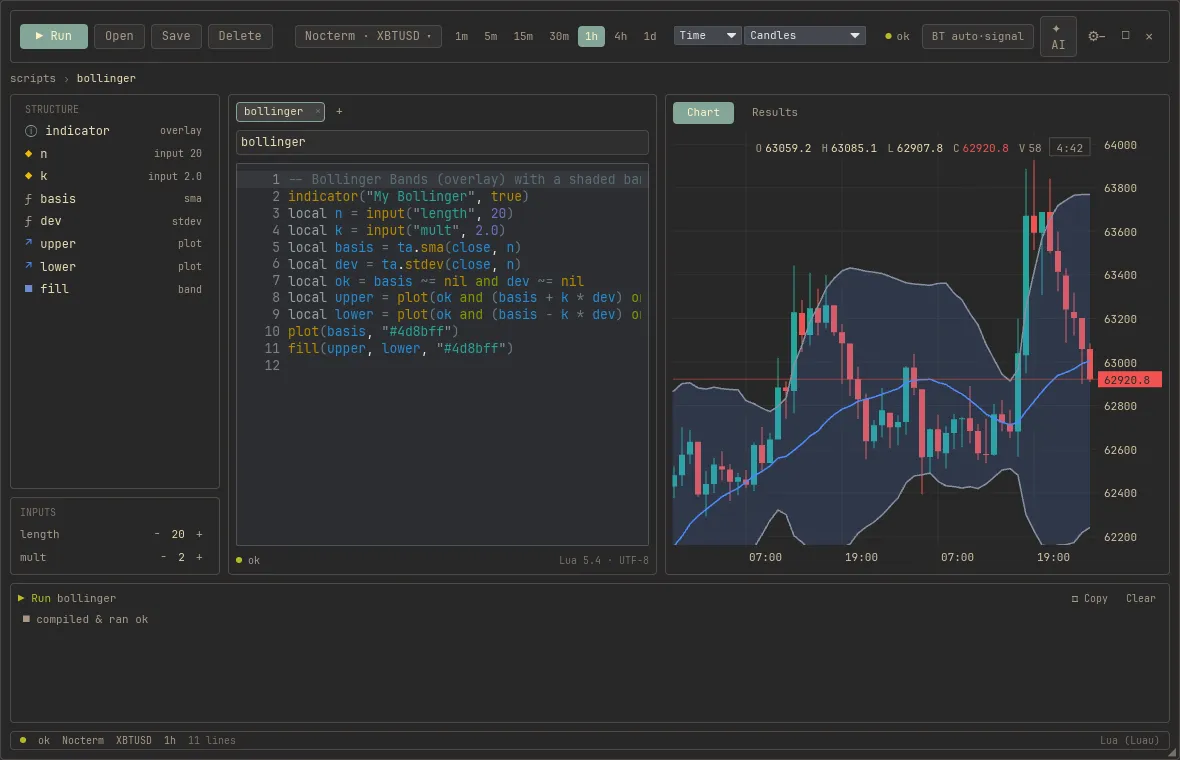1180x760 pixels.
Task: Select the 30m timeframe
Action: coord(559,36)
